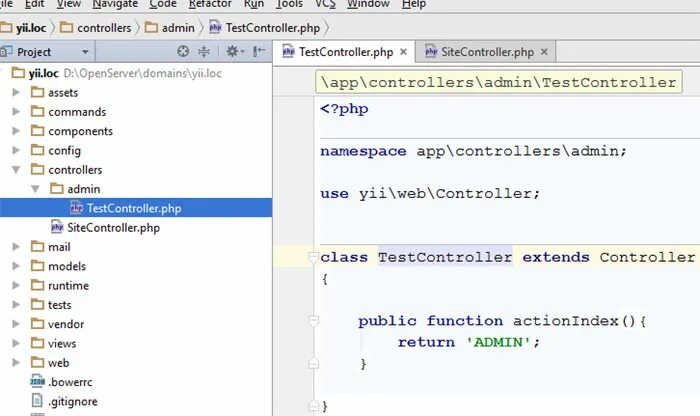Expand the mail folder arrow
Viewport: 700px width, 416px height.
pyautogui.click(x=16, y=246)
